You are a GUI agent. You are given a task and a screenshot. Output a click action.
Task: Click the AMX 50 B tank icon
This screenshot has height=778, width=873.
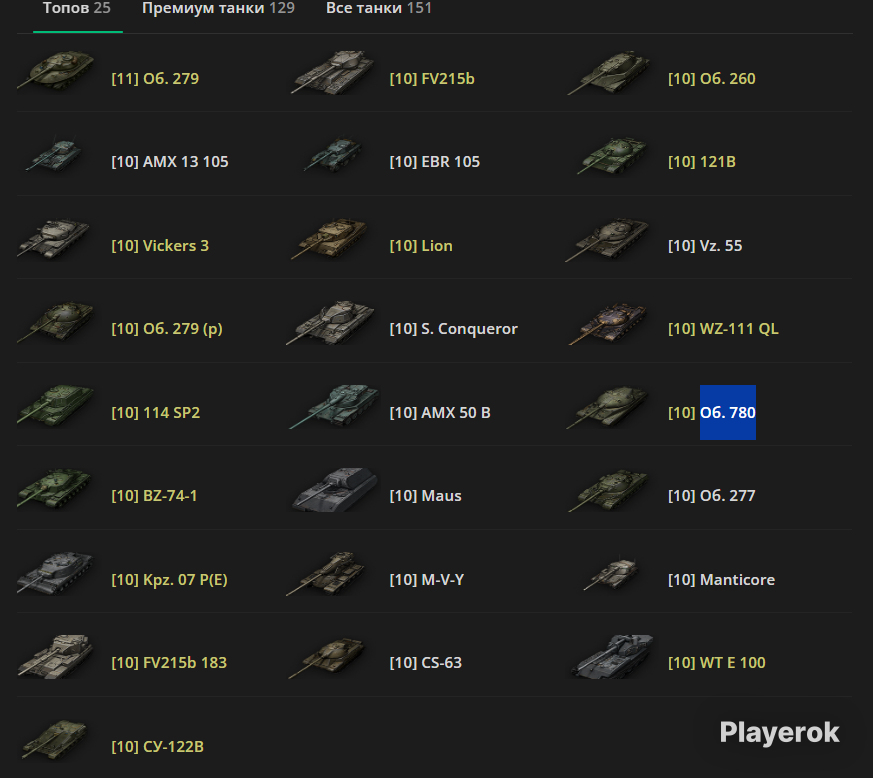coord(334,407)
